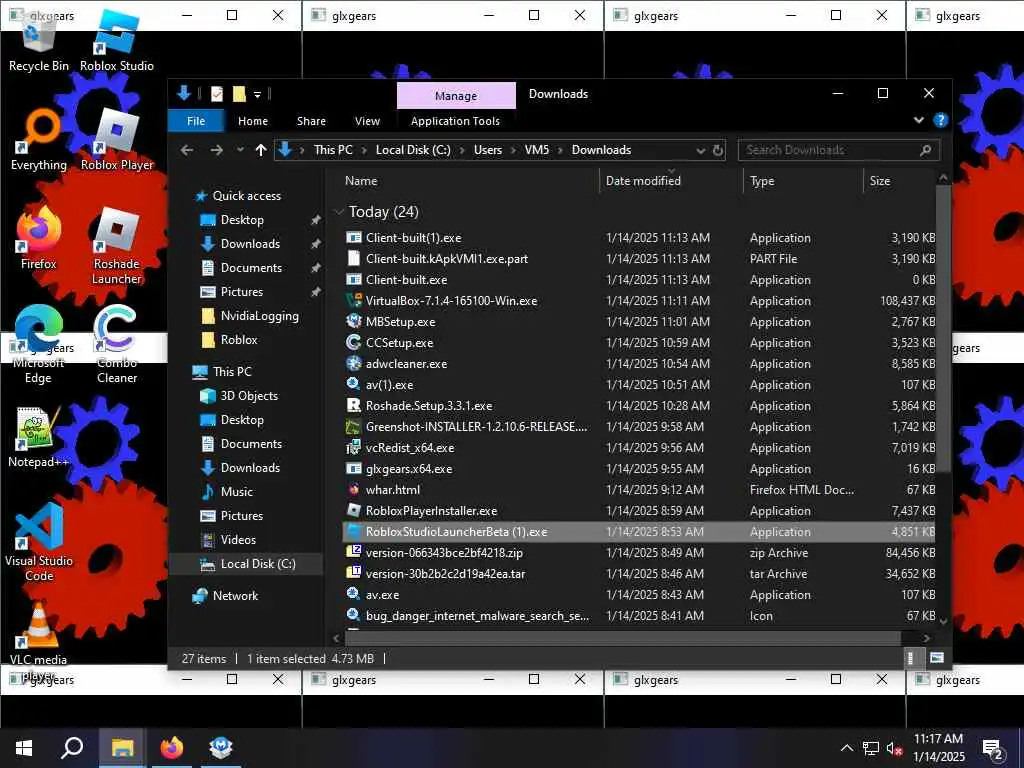Click the search magnifier in Search Downloads

click(x=925, y=150)
